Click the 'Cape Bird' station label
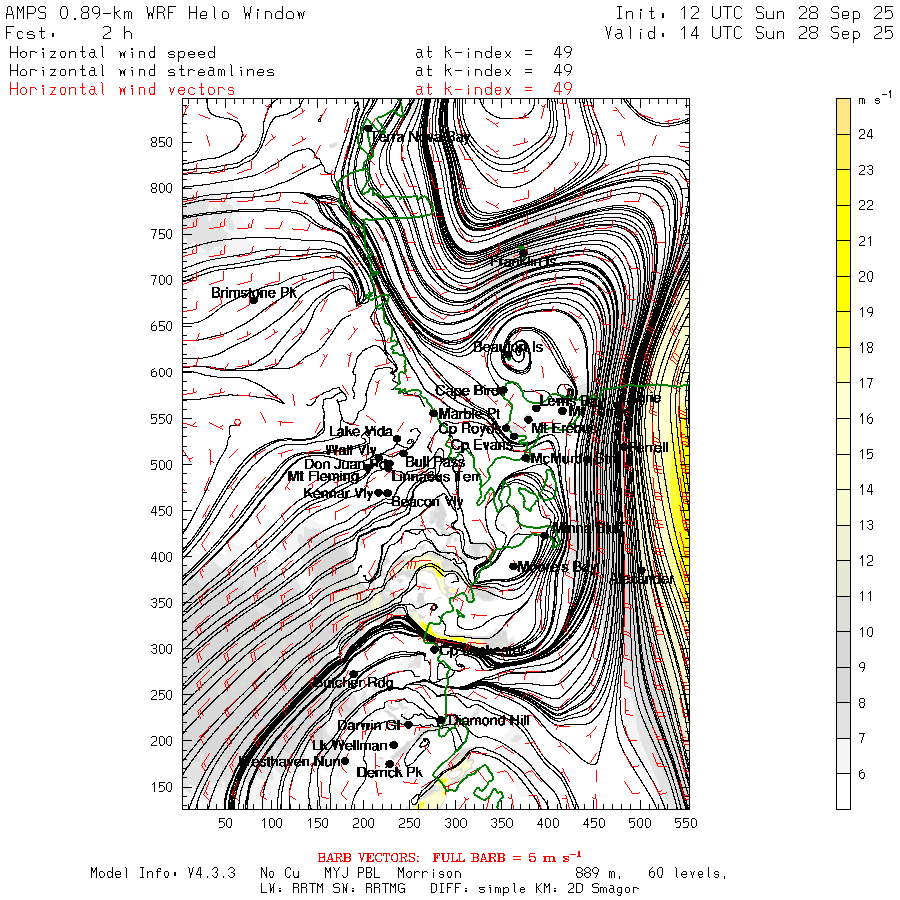 point(467,391)
